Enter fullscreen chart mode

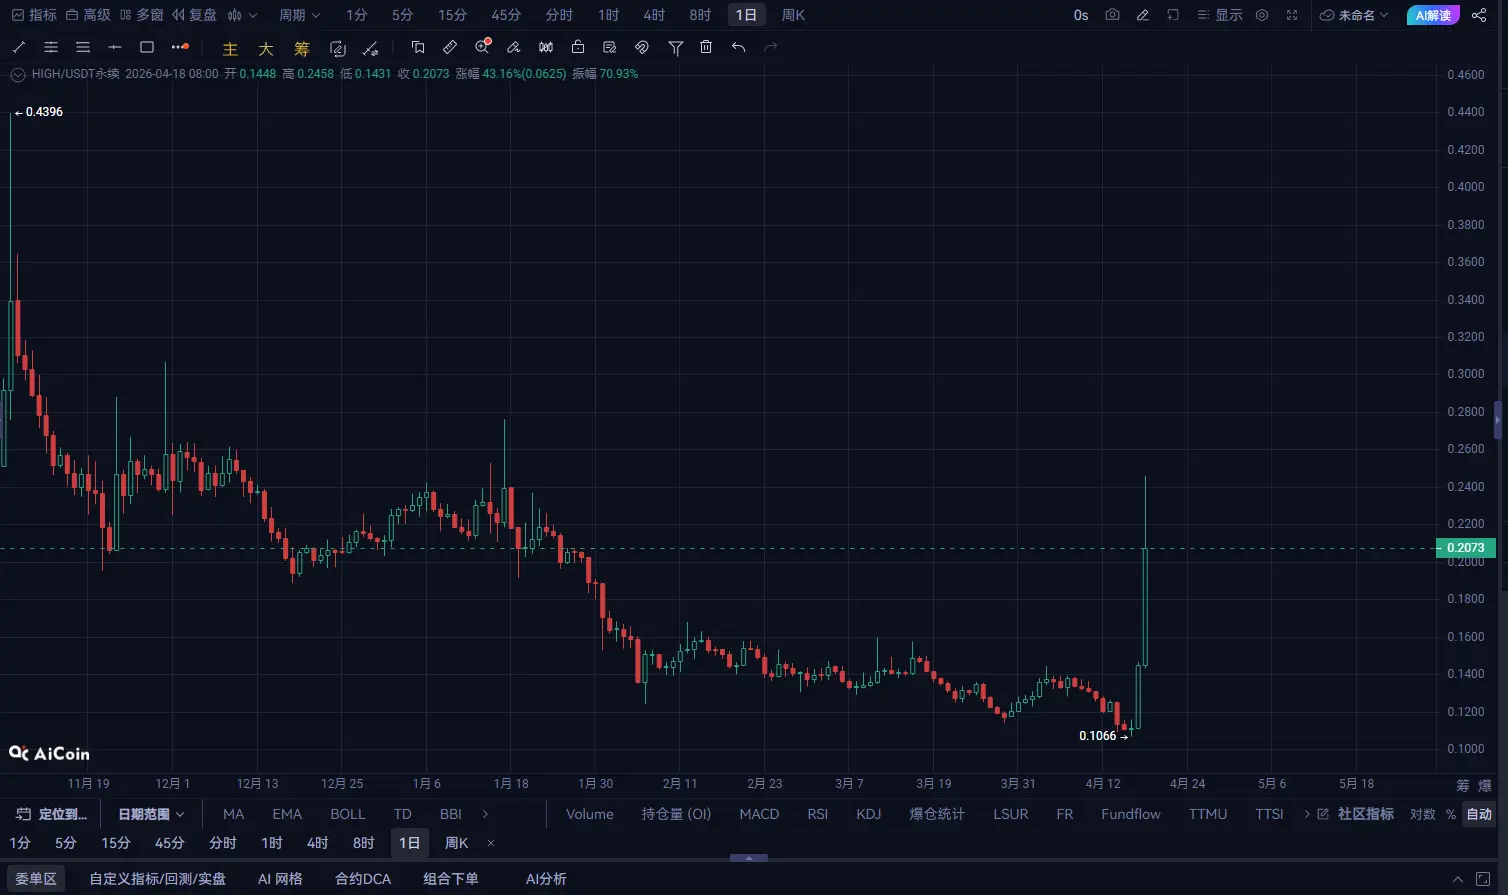[1292, 15]
